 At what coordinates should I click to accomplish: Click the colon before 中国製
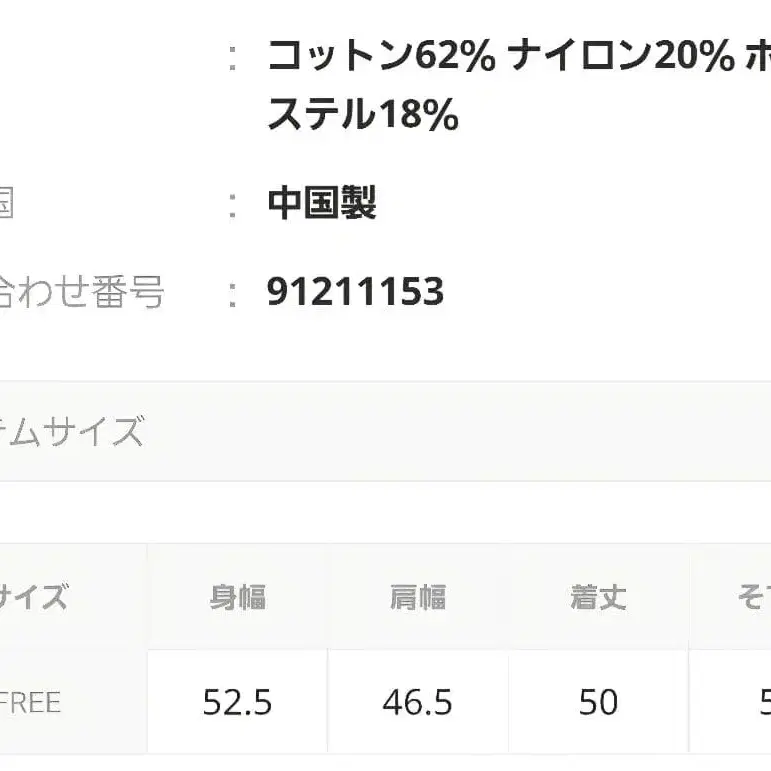232,204
